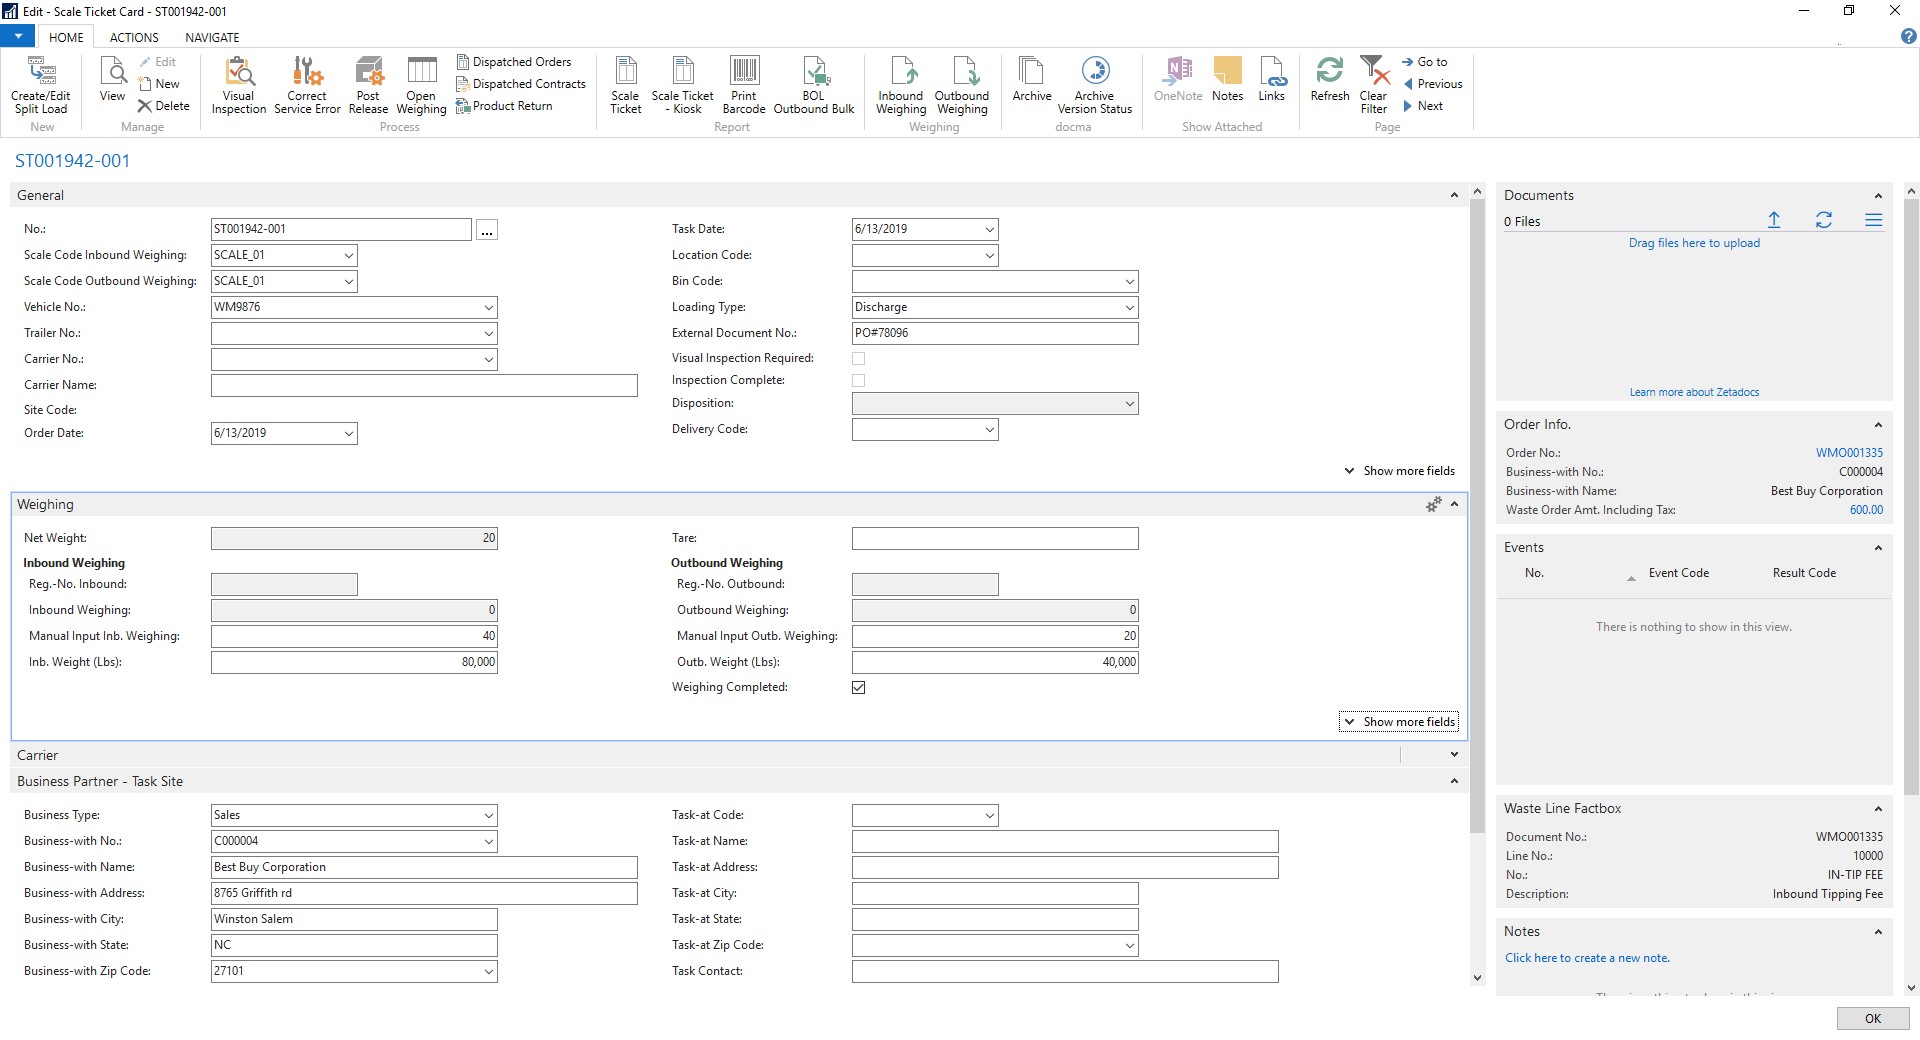This screenshot has width=1920, height=1040.
Task: Upload file in Documents pane
Action: (1774, 220)
